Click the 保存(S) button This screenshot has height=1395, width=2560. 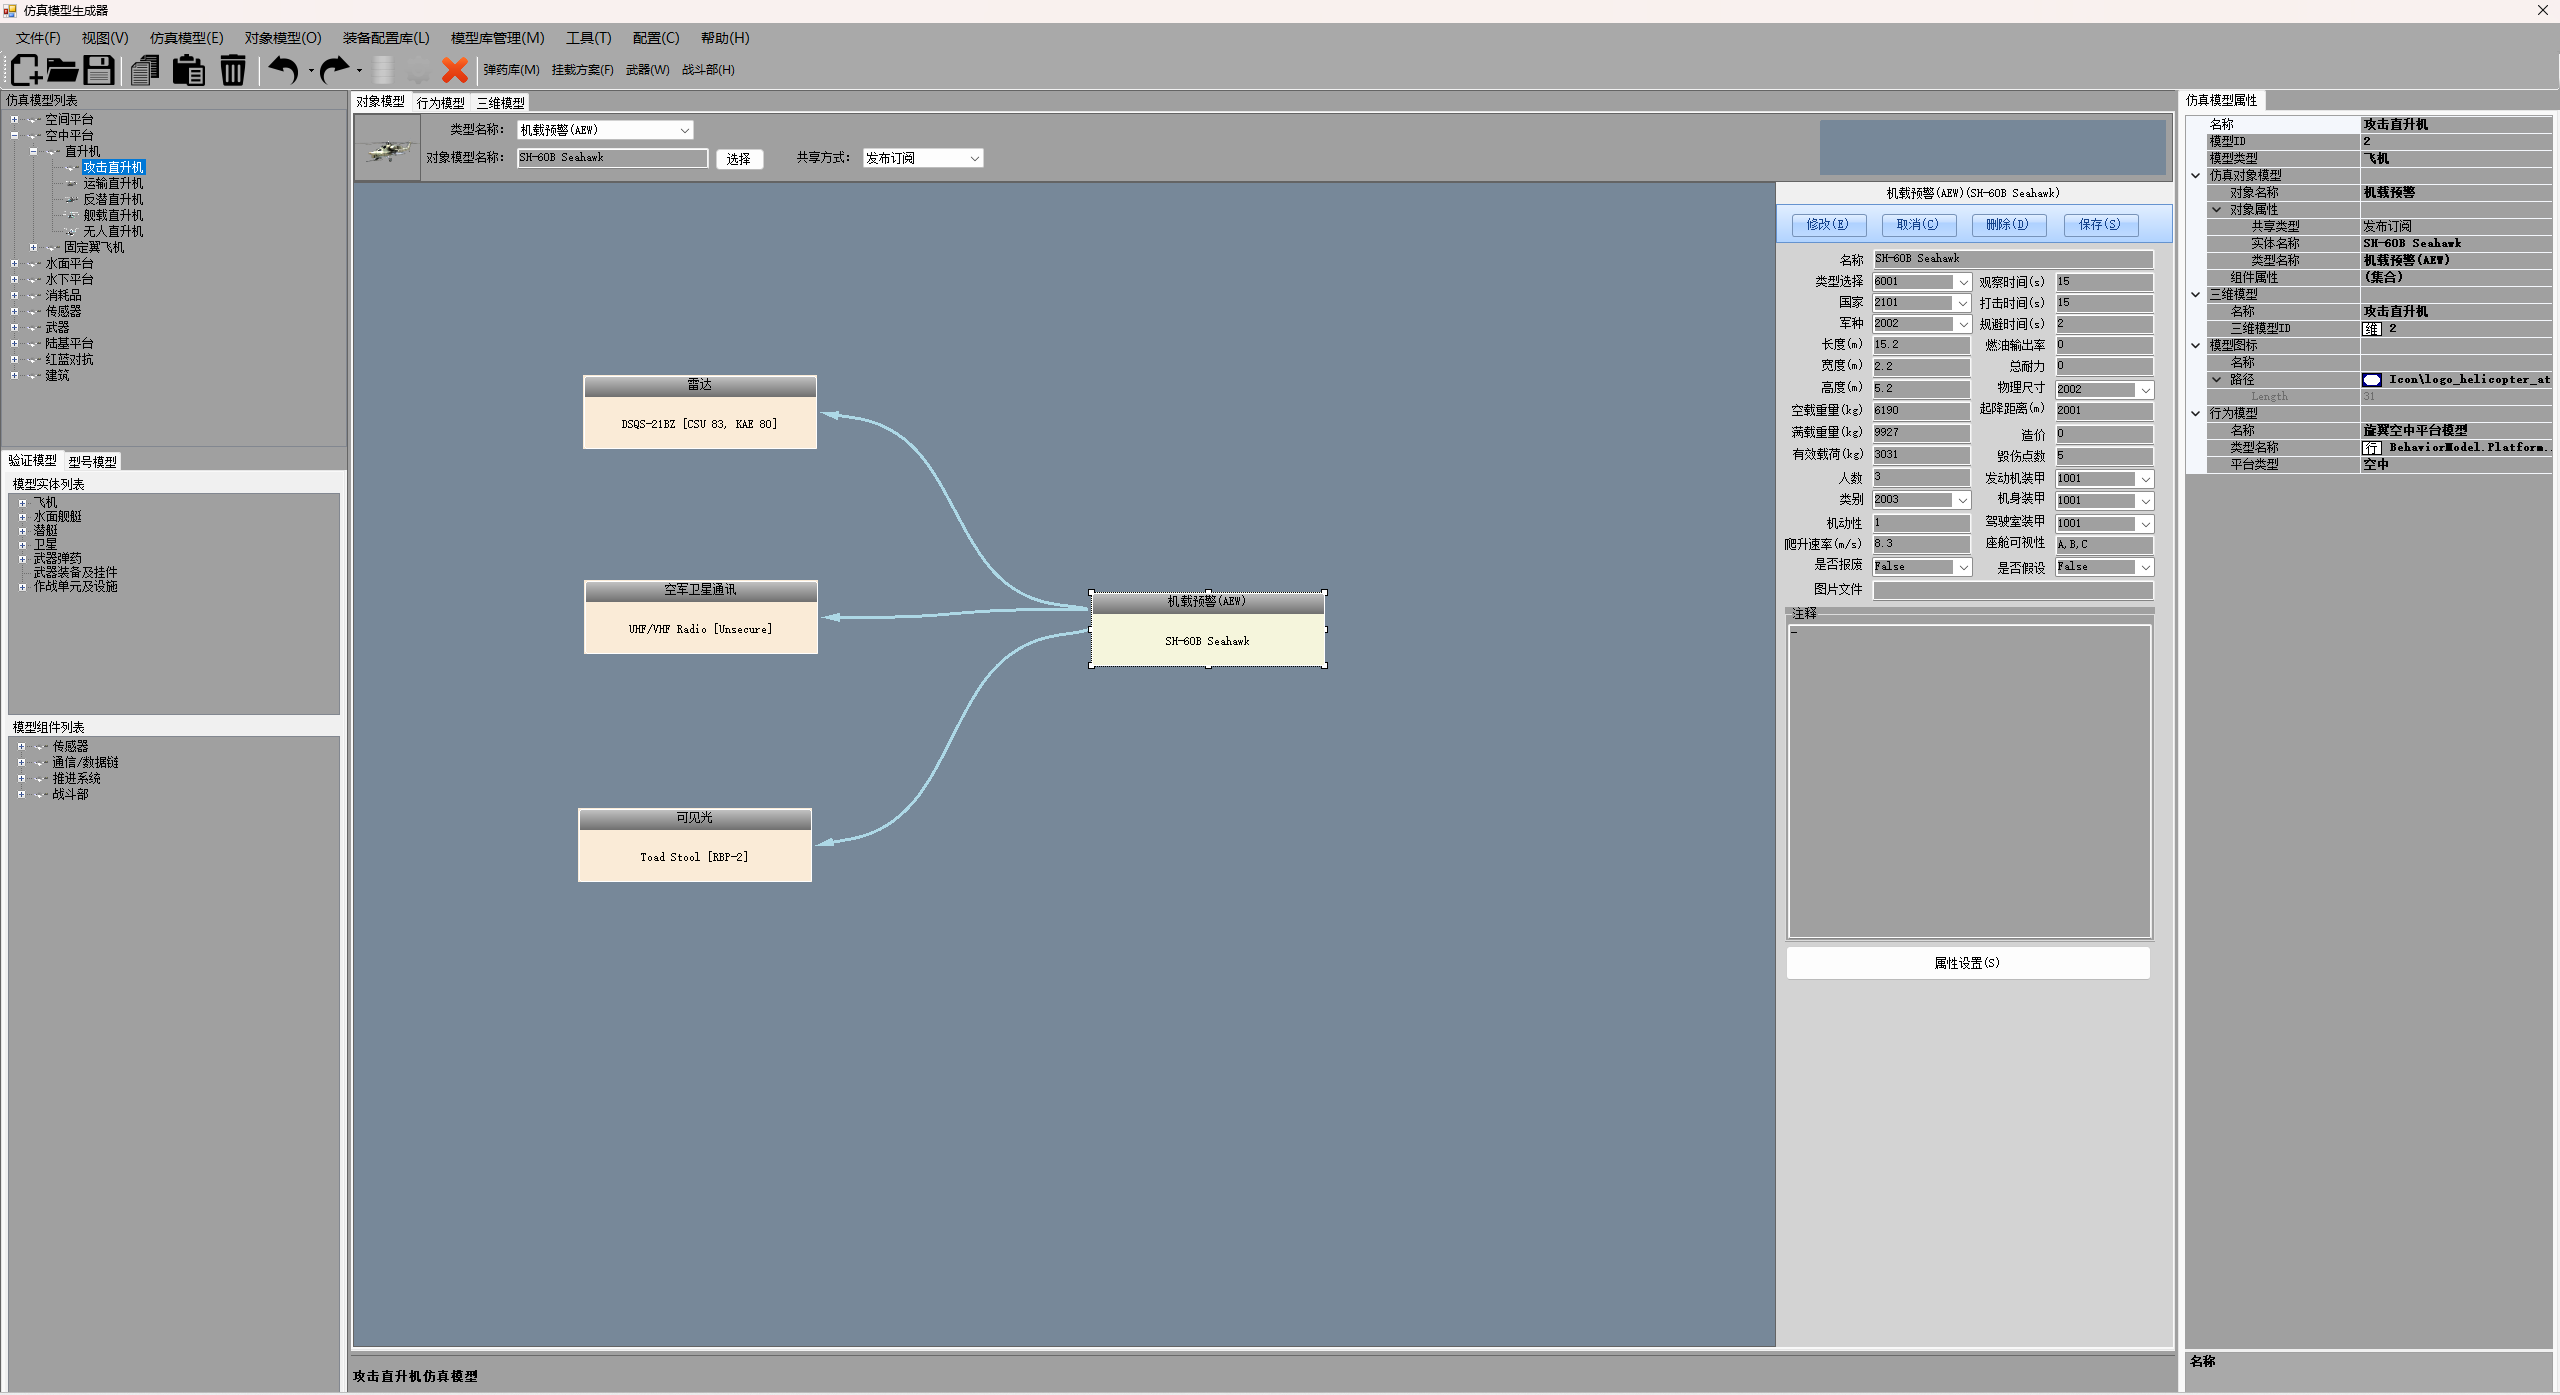[2100, 225]
